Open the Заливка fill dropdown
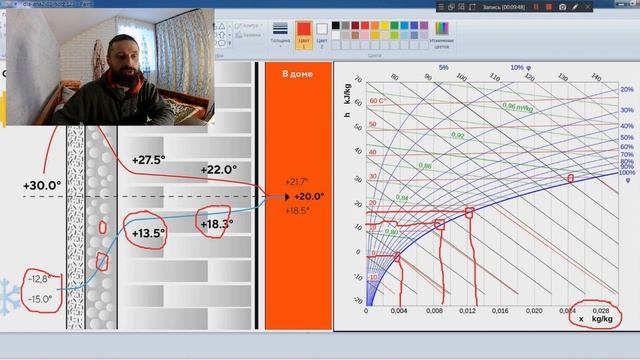This screenshot has width=640, height=360. (x=249, y=35)
